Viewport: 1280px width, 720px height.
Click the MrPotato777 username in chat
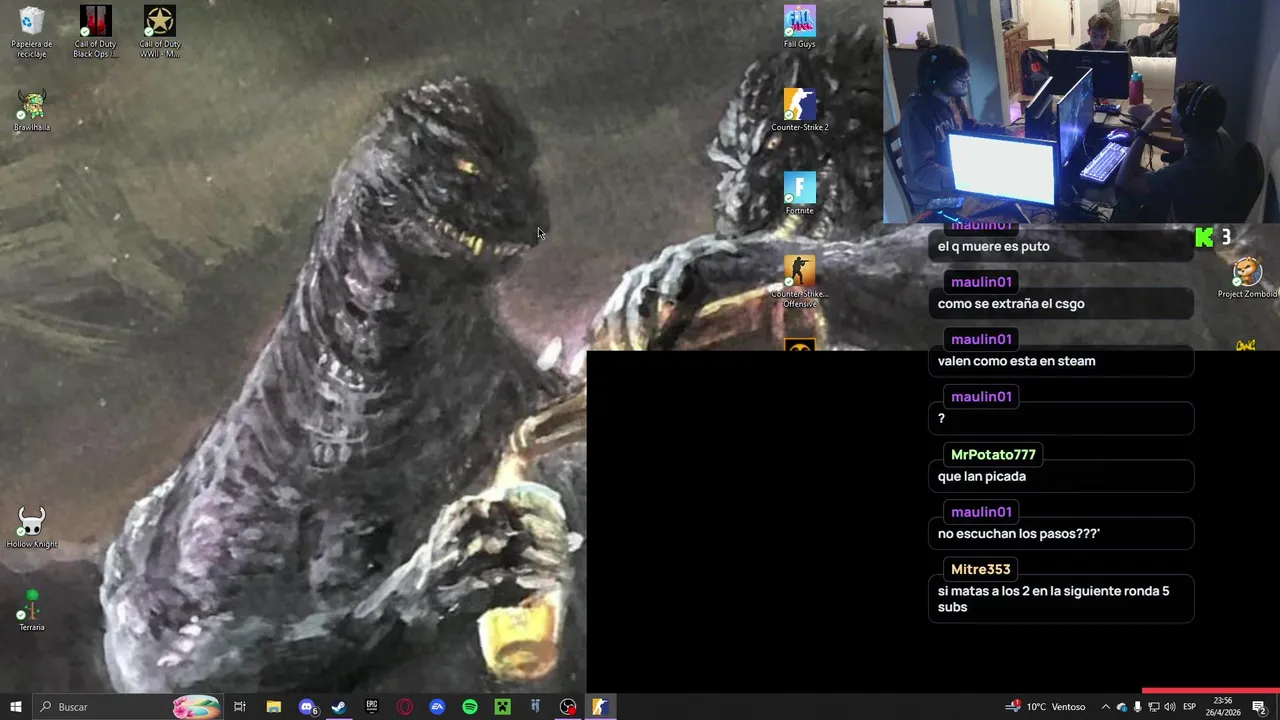point(993,454)
